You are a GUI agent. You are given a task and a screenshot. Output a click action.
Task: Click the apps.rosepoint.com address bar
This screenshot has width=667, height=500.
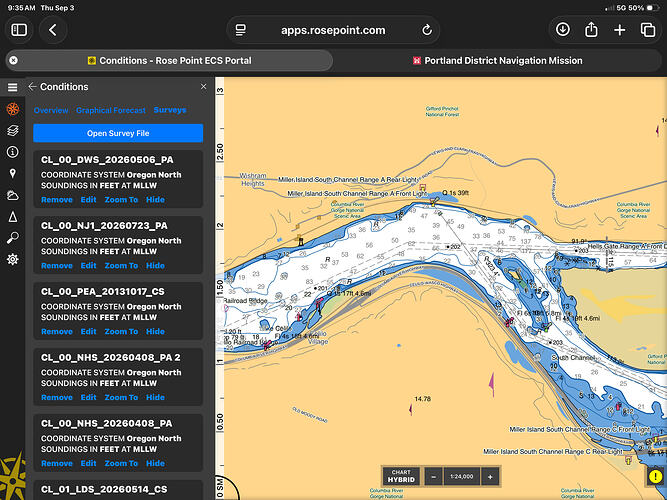click(x=333, y=30)
